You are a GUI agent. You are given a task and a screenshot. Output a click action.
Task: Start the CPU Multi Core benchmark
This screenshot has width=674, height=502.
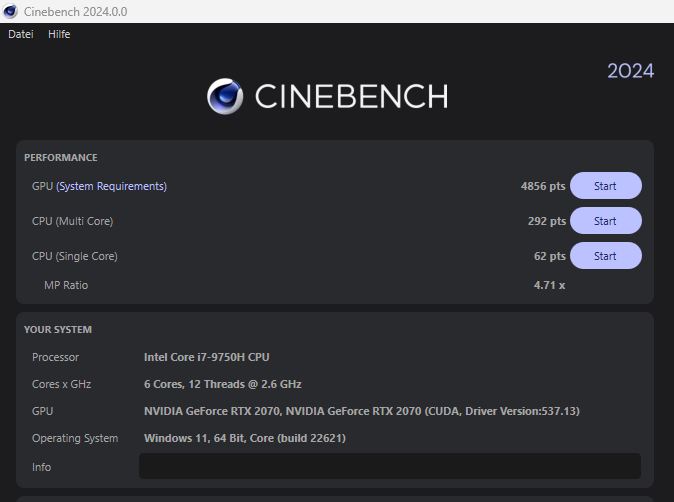(606, 221)
